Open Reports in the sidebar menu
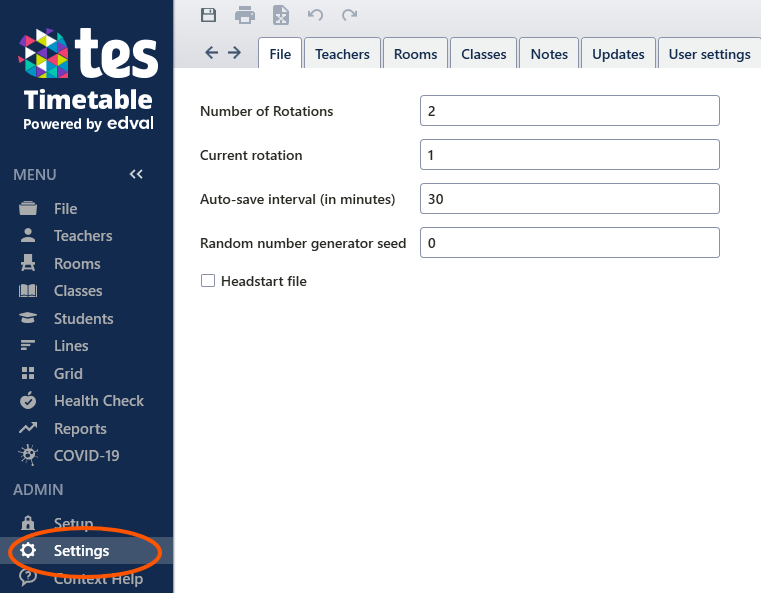776x593 pixels. [x=80, y=429]
